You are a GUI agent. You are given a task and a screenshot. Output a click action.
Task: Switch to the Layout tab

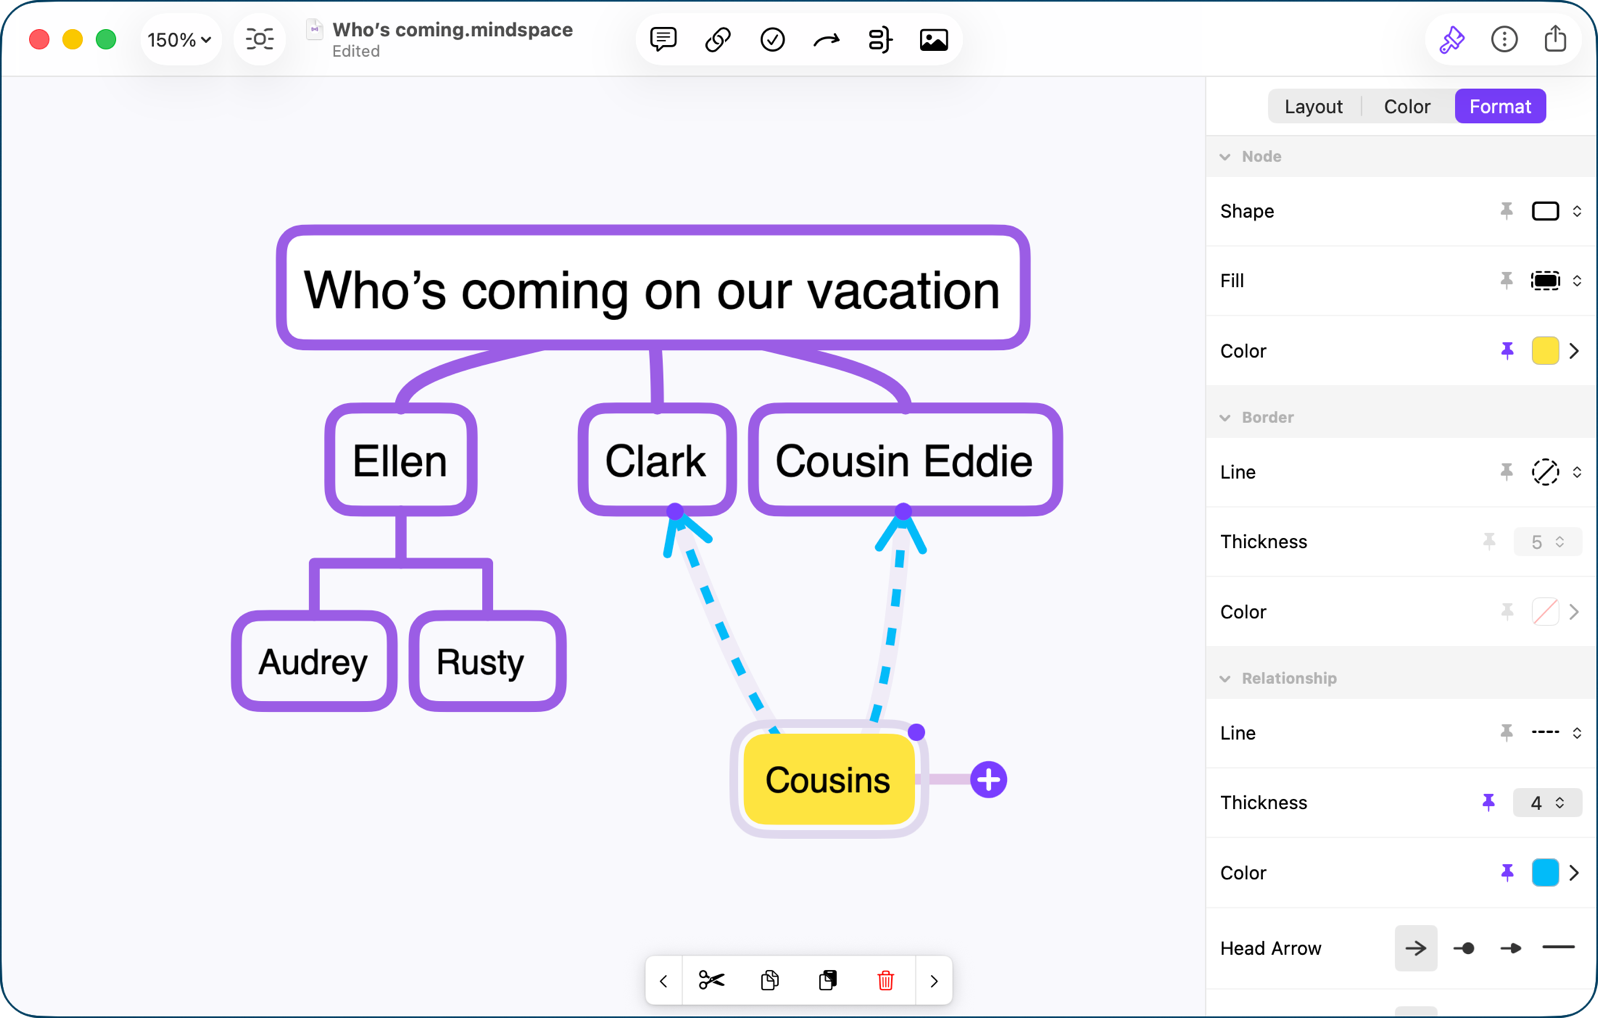[x=1313, y=106]
